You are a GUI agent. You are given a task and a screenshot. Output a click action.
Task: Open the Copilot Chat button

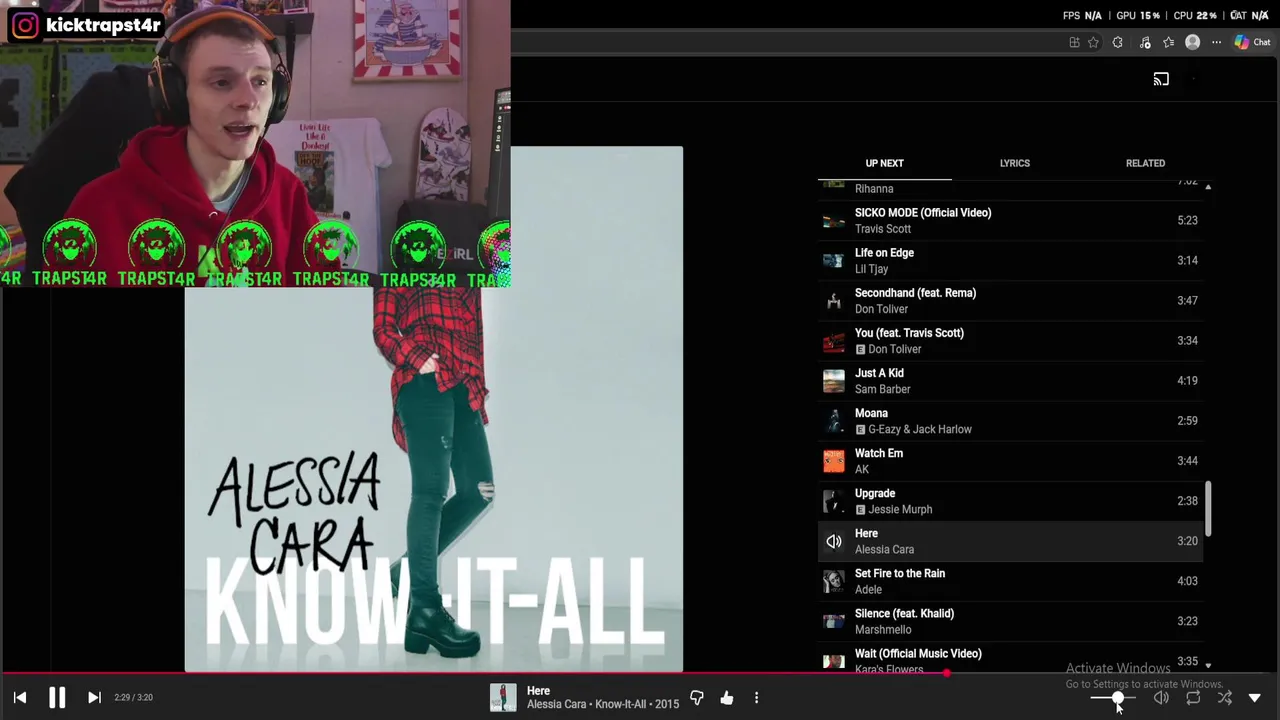[1252, 42]
